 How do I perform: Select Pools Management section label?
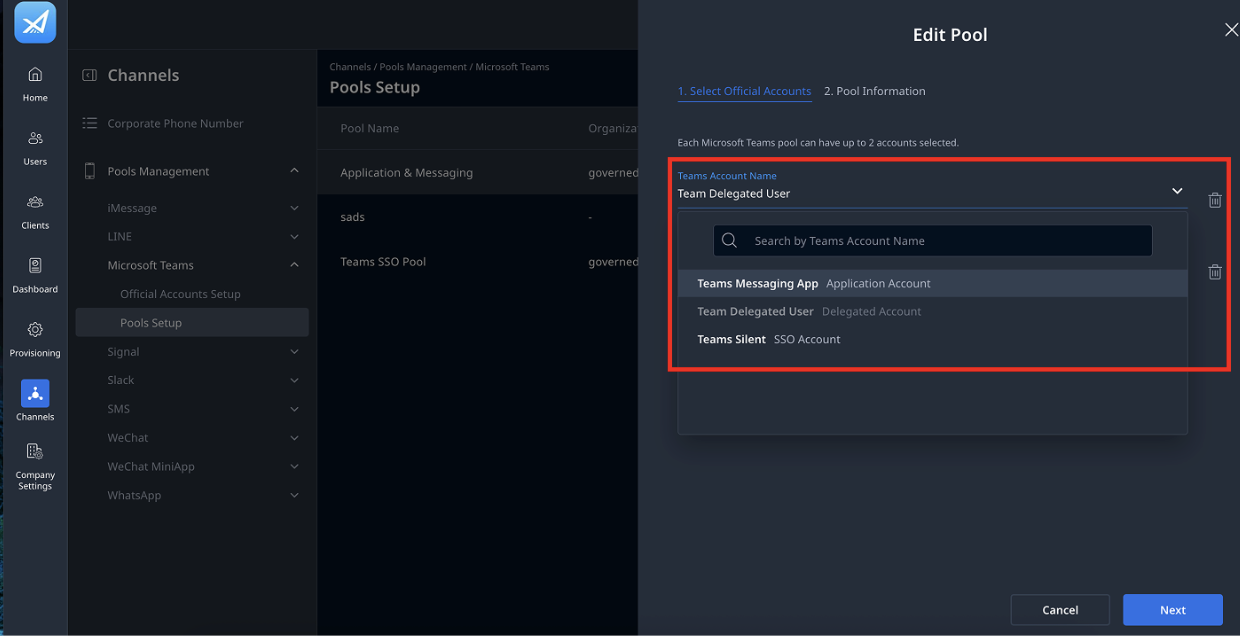[159, 171]
